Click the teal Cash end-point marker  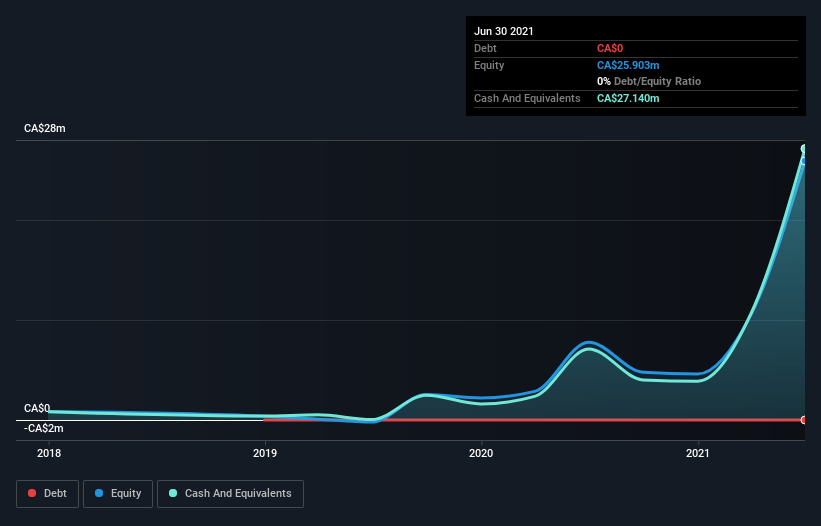[804, 149]
